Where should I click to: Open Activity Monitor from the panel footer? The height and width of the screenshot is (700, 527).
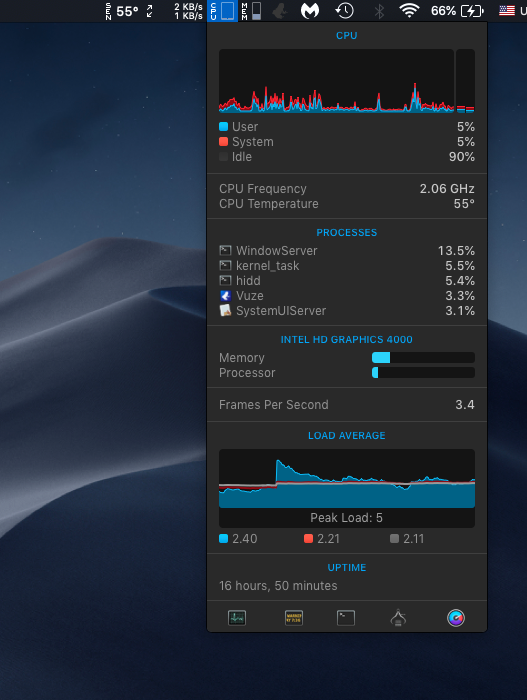[x=237, y=618]
